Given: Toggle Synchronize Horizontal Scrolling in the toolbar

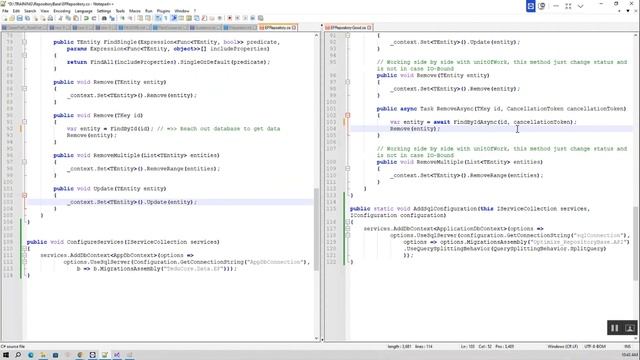Looking at the screenshot, I should point(147,18).
